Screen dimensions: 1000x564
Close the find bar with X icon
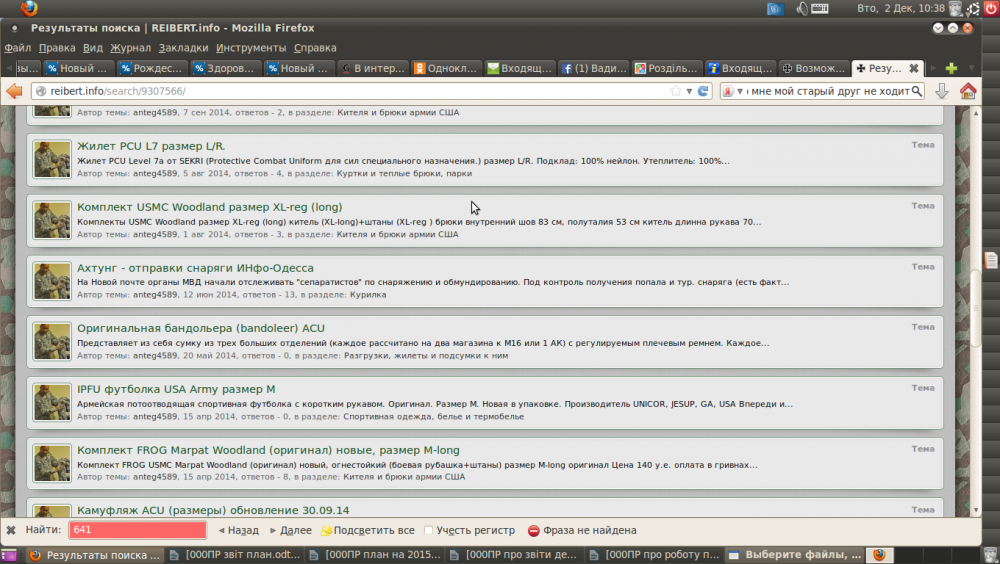11,530
